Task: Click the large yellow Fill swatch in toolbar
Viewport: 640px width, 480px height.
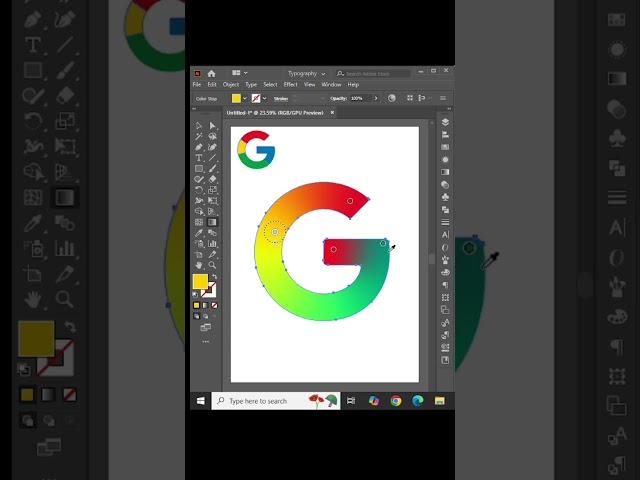Action: (x=200, y=282)
